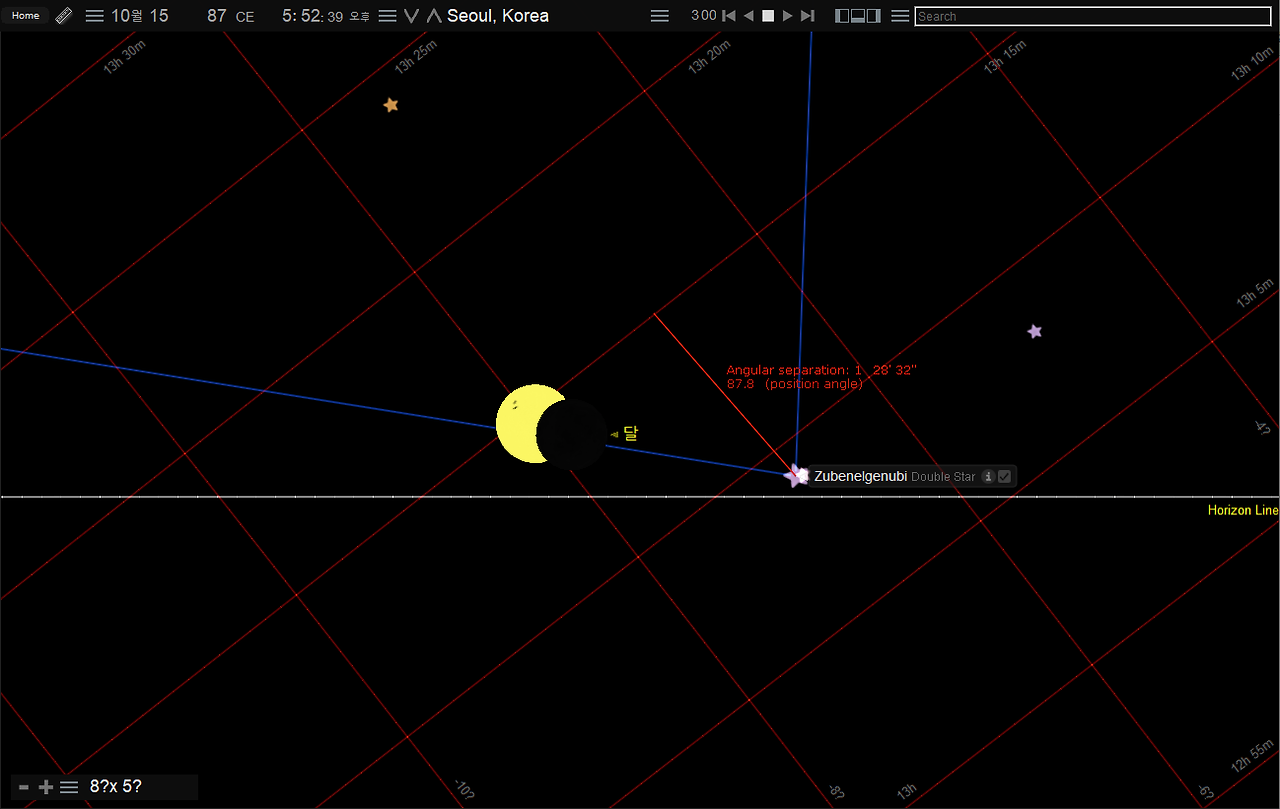Toggle the 오후 AM/PM indicator
The width and height of the screenshot is (1280, 809).
(x=360, y=17)
